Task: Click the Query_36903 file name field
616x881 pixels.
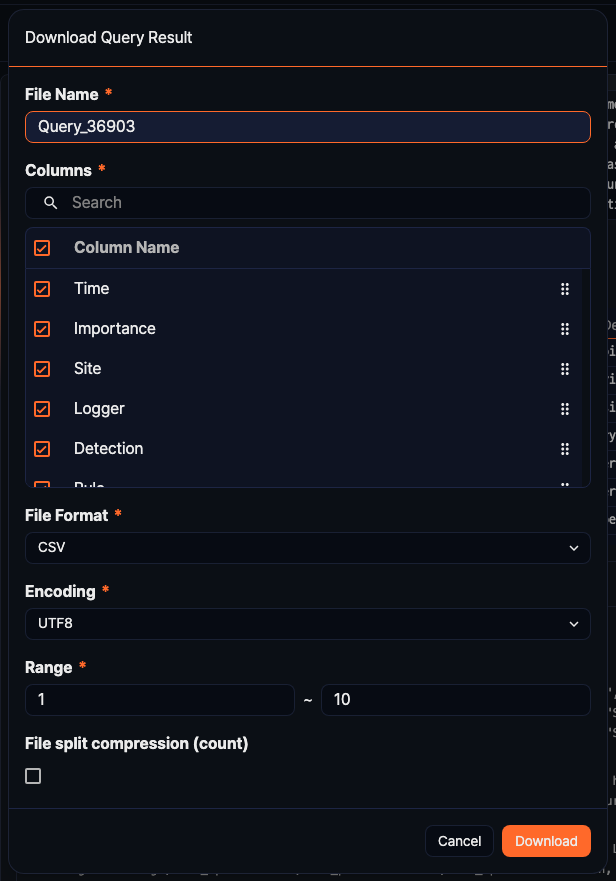Action: (x=307, y=127)
